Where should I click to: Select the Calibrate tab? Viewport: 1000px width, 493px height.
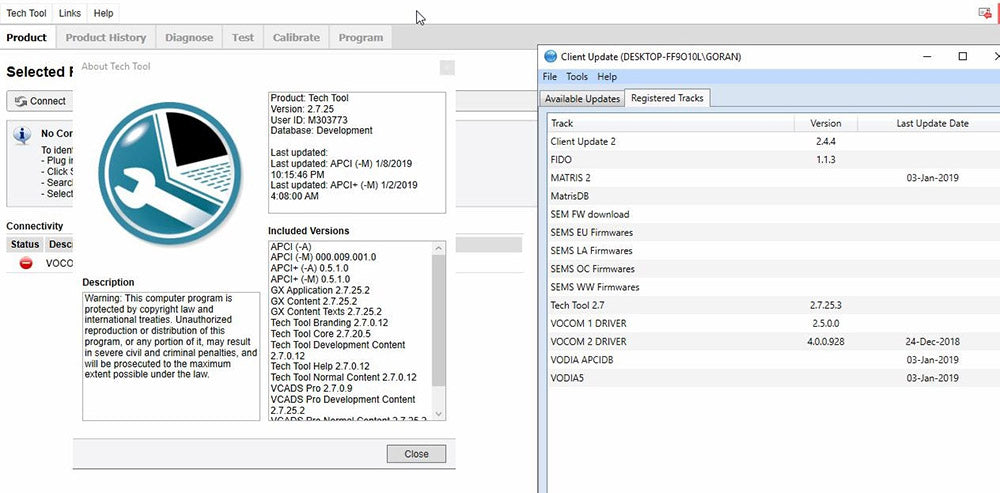[296, 37]
